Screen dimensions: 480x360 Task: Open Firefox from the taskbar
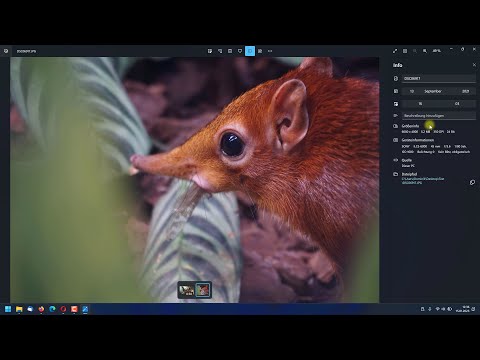41,309
